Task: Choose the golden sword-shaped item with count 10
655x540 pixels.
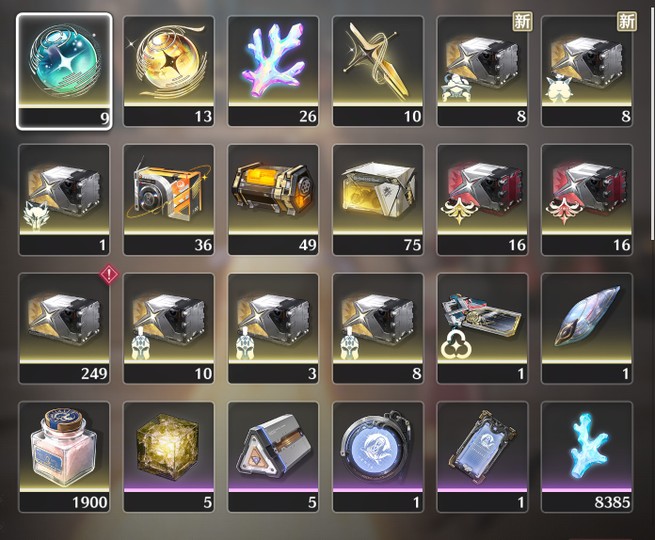Action: tap(378, 71)
